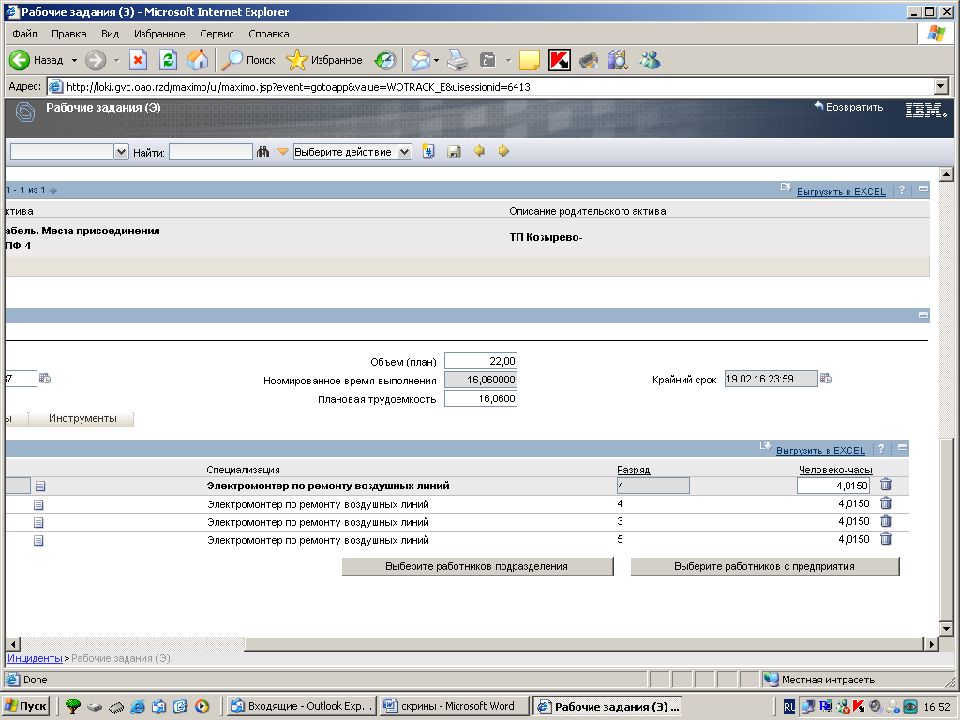Delete the labor row with разряд 3
Viewport: 960px width, 720px height.
pyautogui.click(x=885, y=521)
